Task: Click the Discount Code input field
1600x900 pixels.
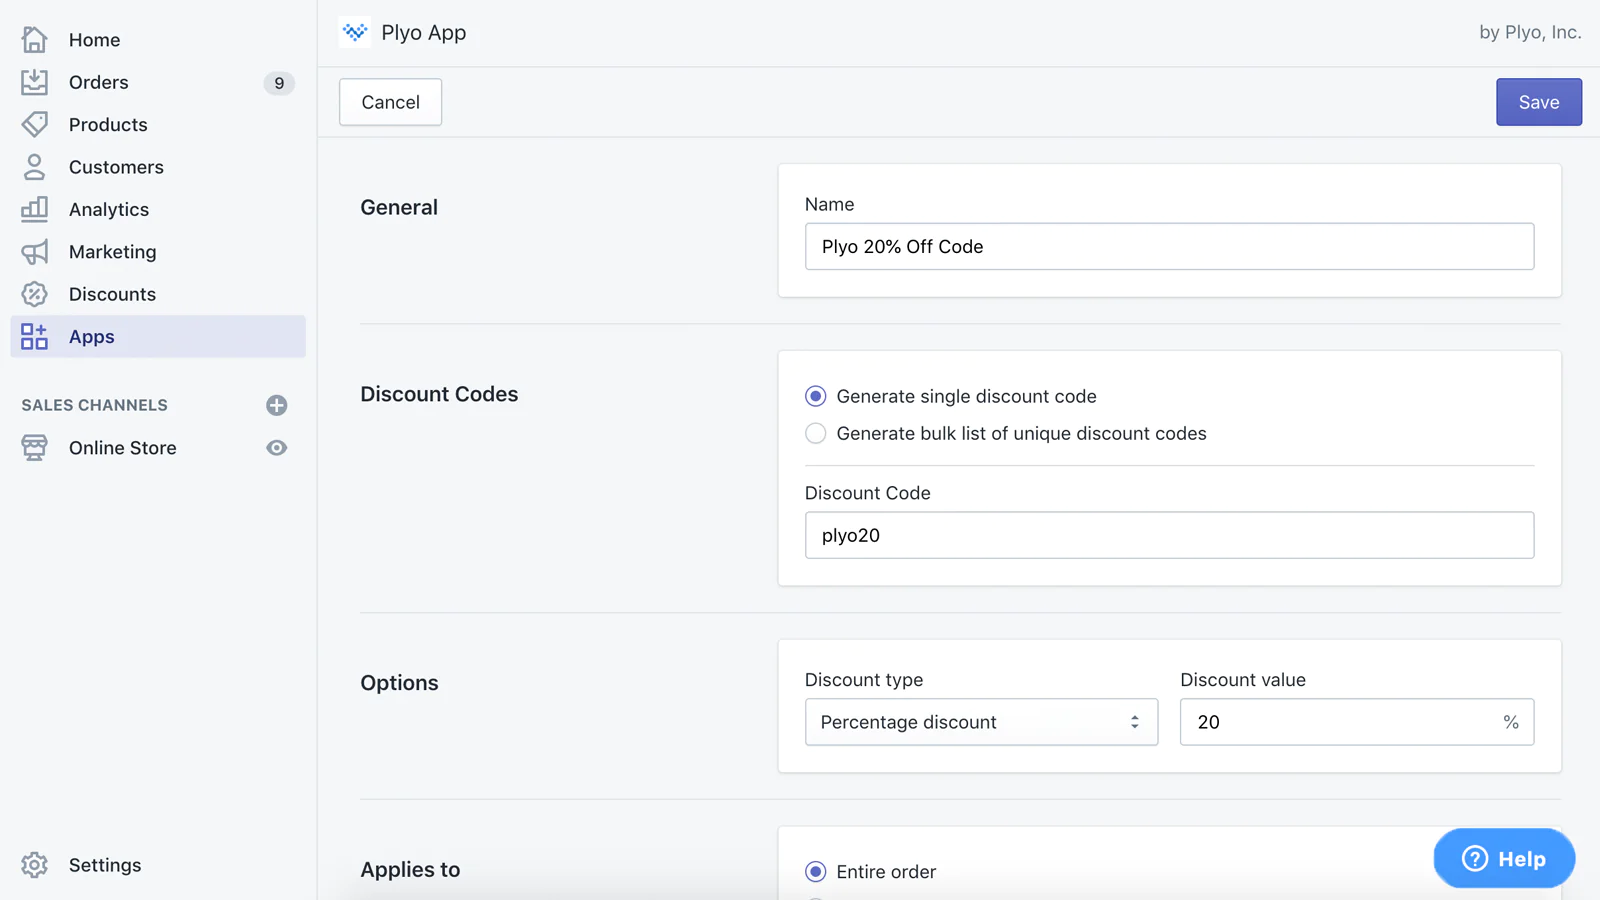Action: click(x=1169, y=535)
